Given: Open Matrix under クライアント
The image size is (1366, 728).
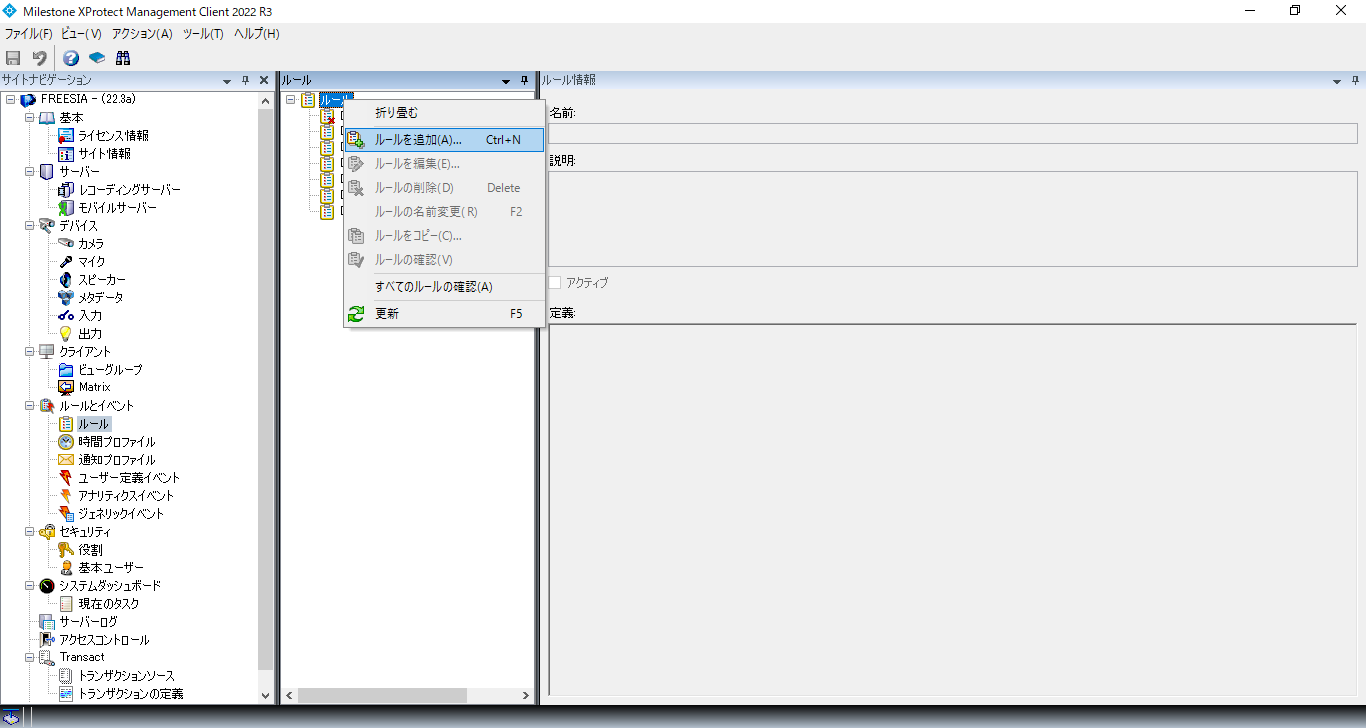Looking at the screenshot, I should click(94, 387).
